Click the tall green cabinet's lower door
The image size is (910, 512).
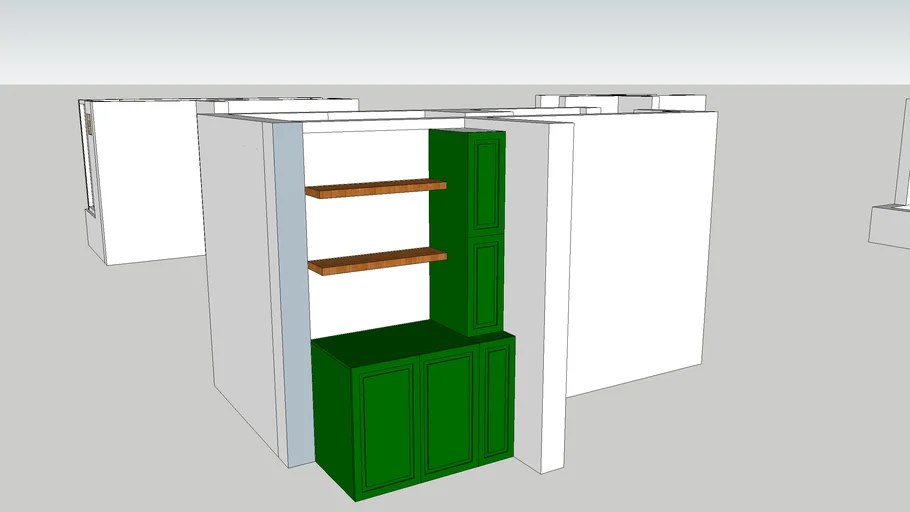point(487,285)
